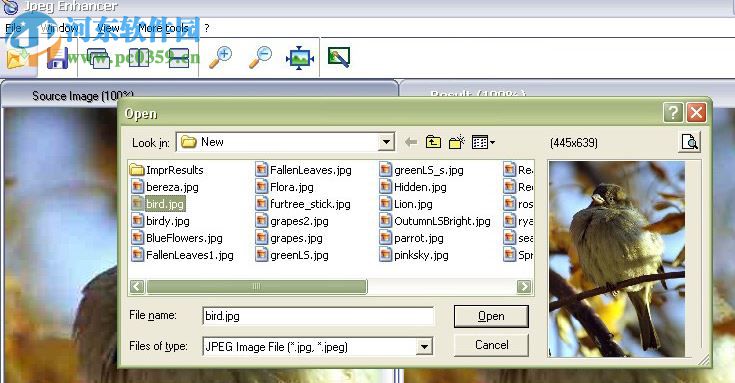This screenshot has width=735, height=383.
Task: Click the save floppy disk icon
Action: pyautogui.click(x=57, y=58)
